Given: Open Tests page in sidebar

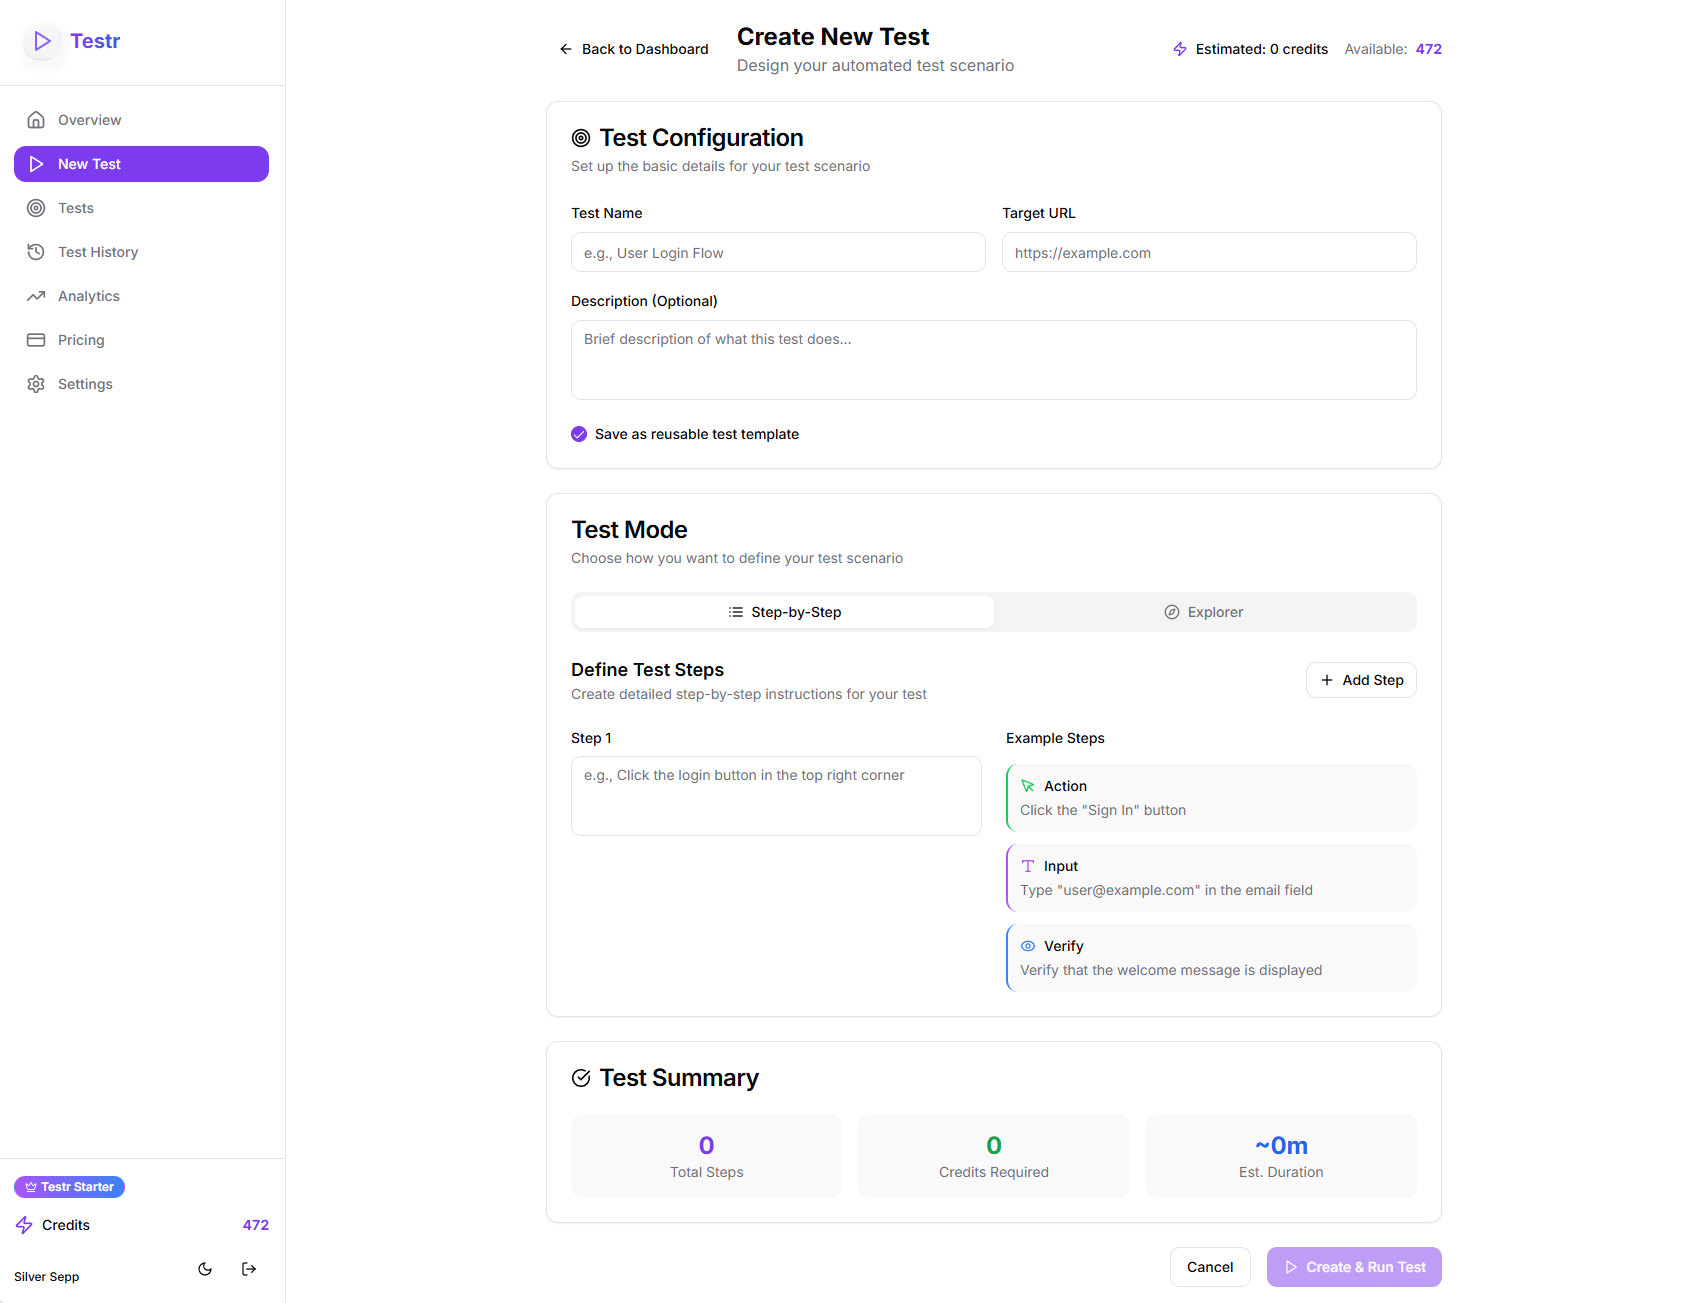Looking at the screenshot, I should pyautogui.click(x=141, y=208).
